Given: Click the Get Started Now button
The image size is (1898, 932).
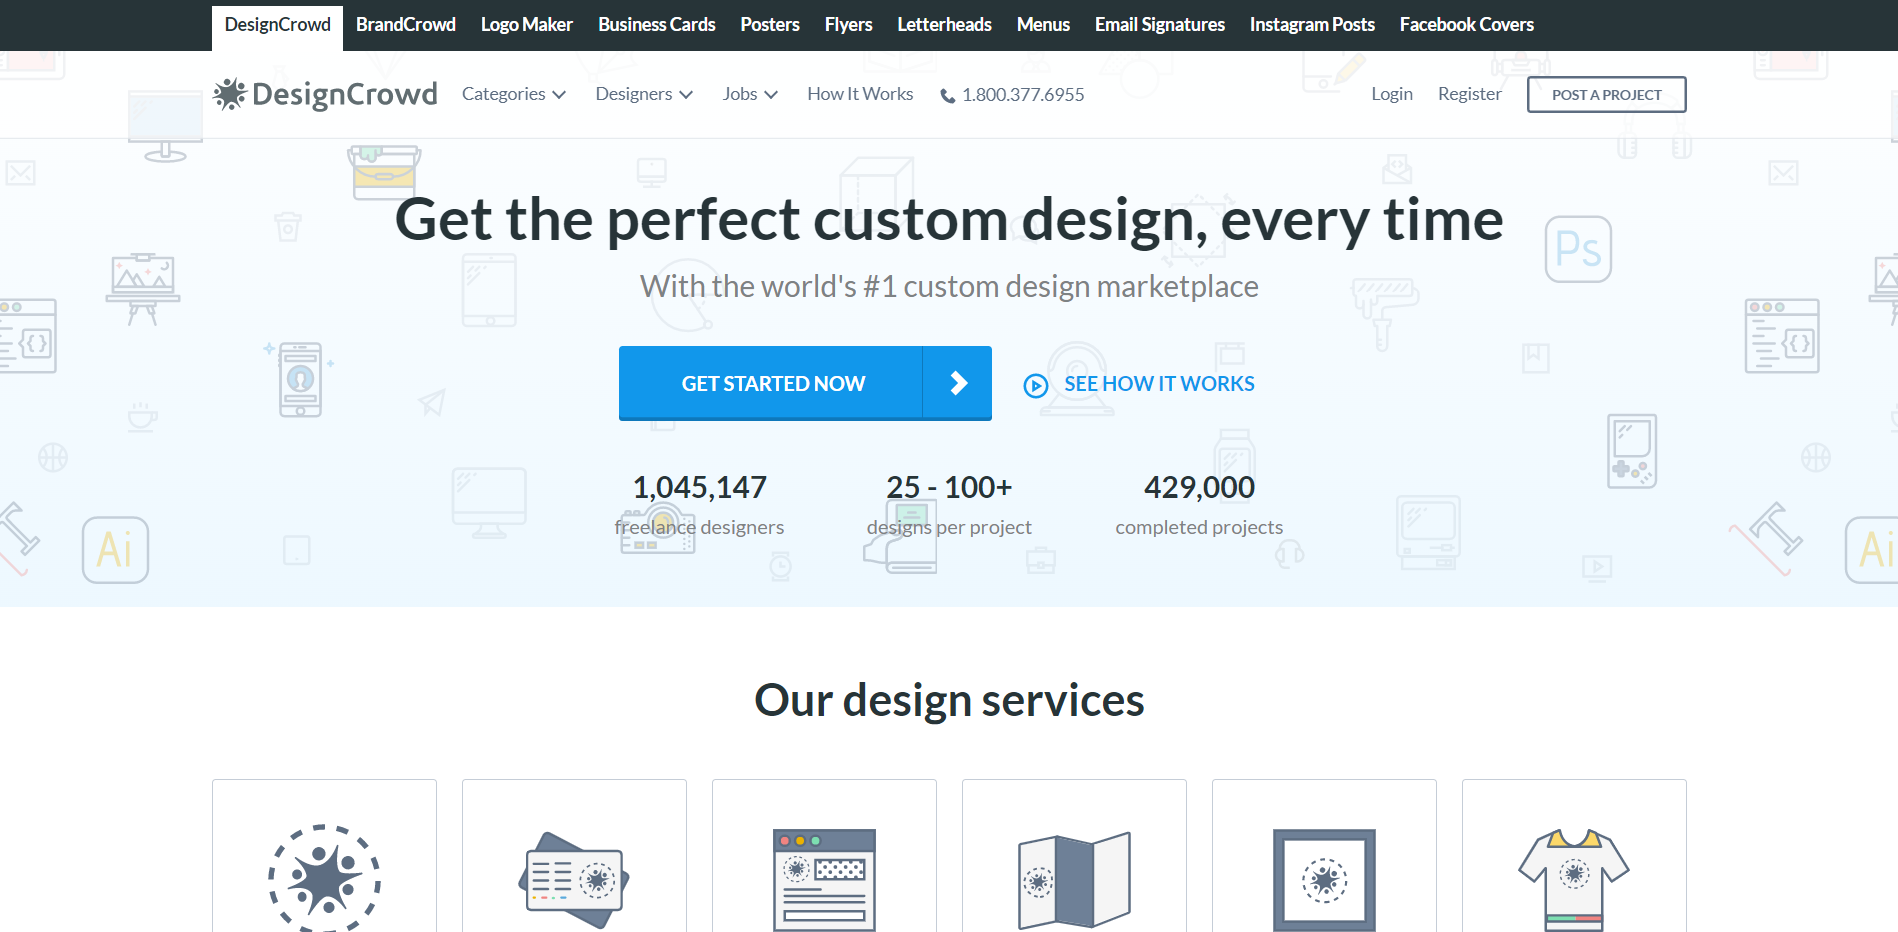Looking at the screenshot, I should [805, 383].
